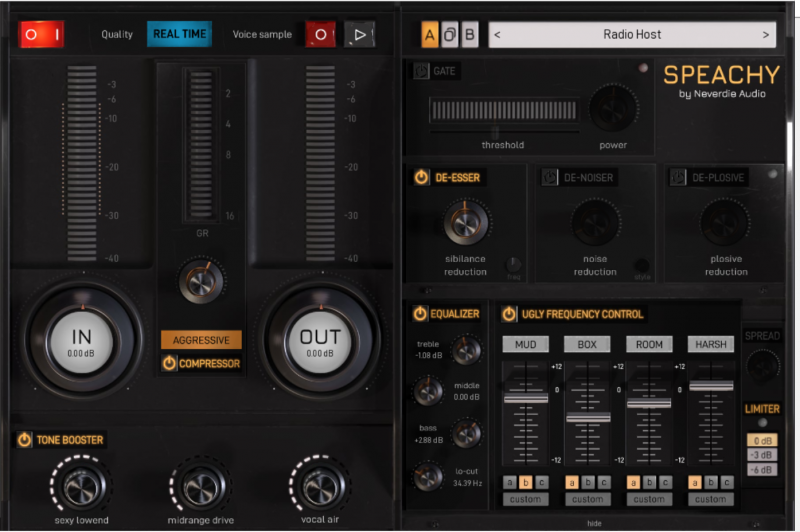
Task: Toggle the AGGRESSIVE compressor mode
Action: click(x=201, y=340)
